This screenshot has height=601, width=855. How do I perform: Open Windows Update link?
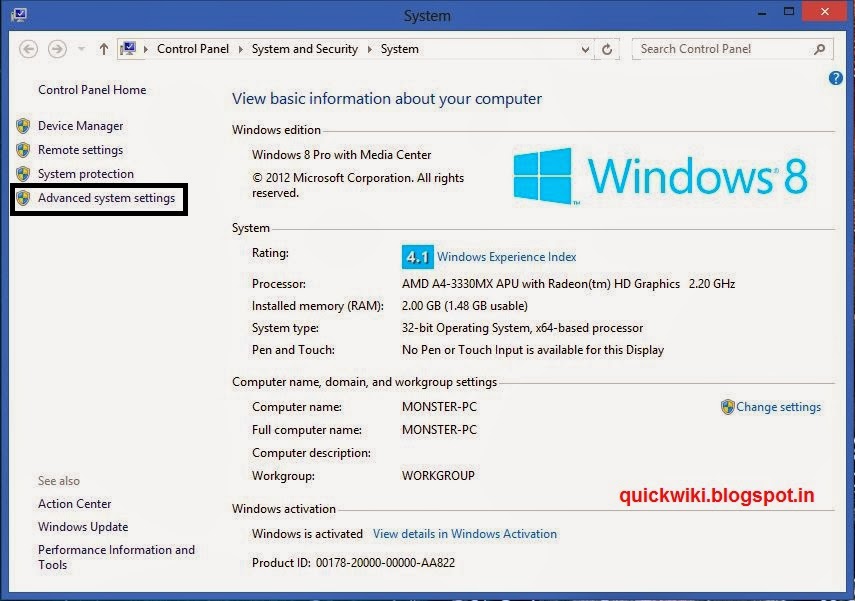click(83, 527)
